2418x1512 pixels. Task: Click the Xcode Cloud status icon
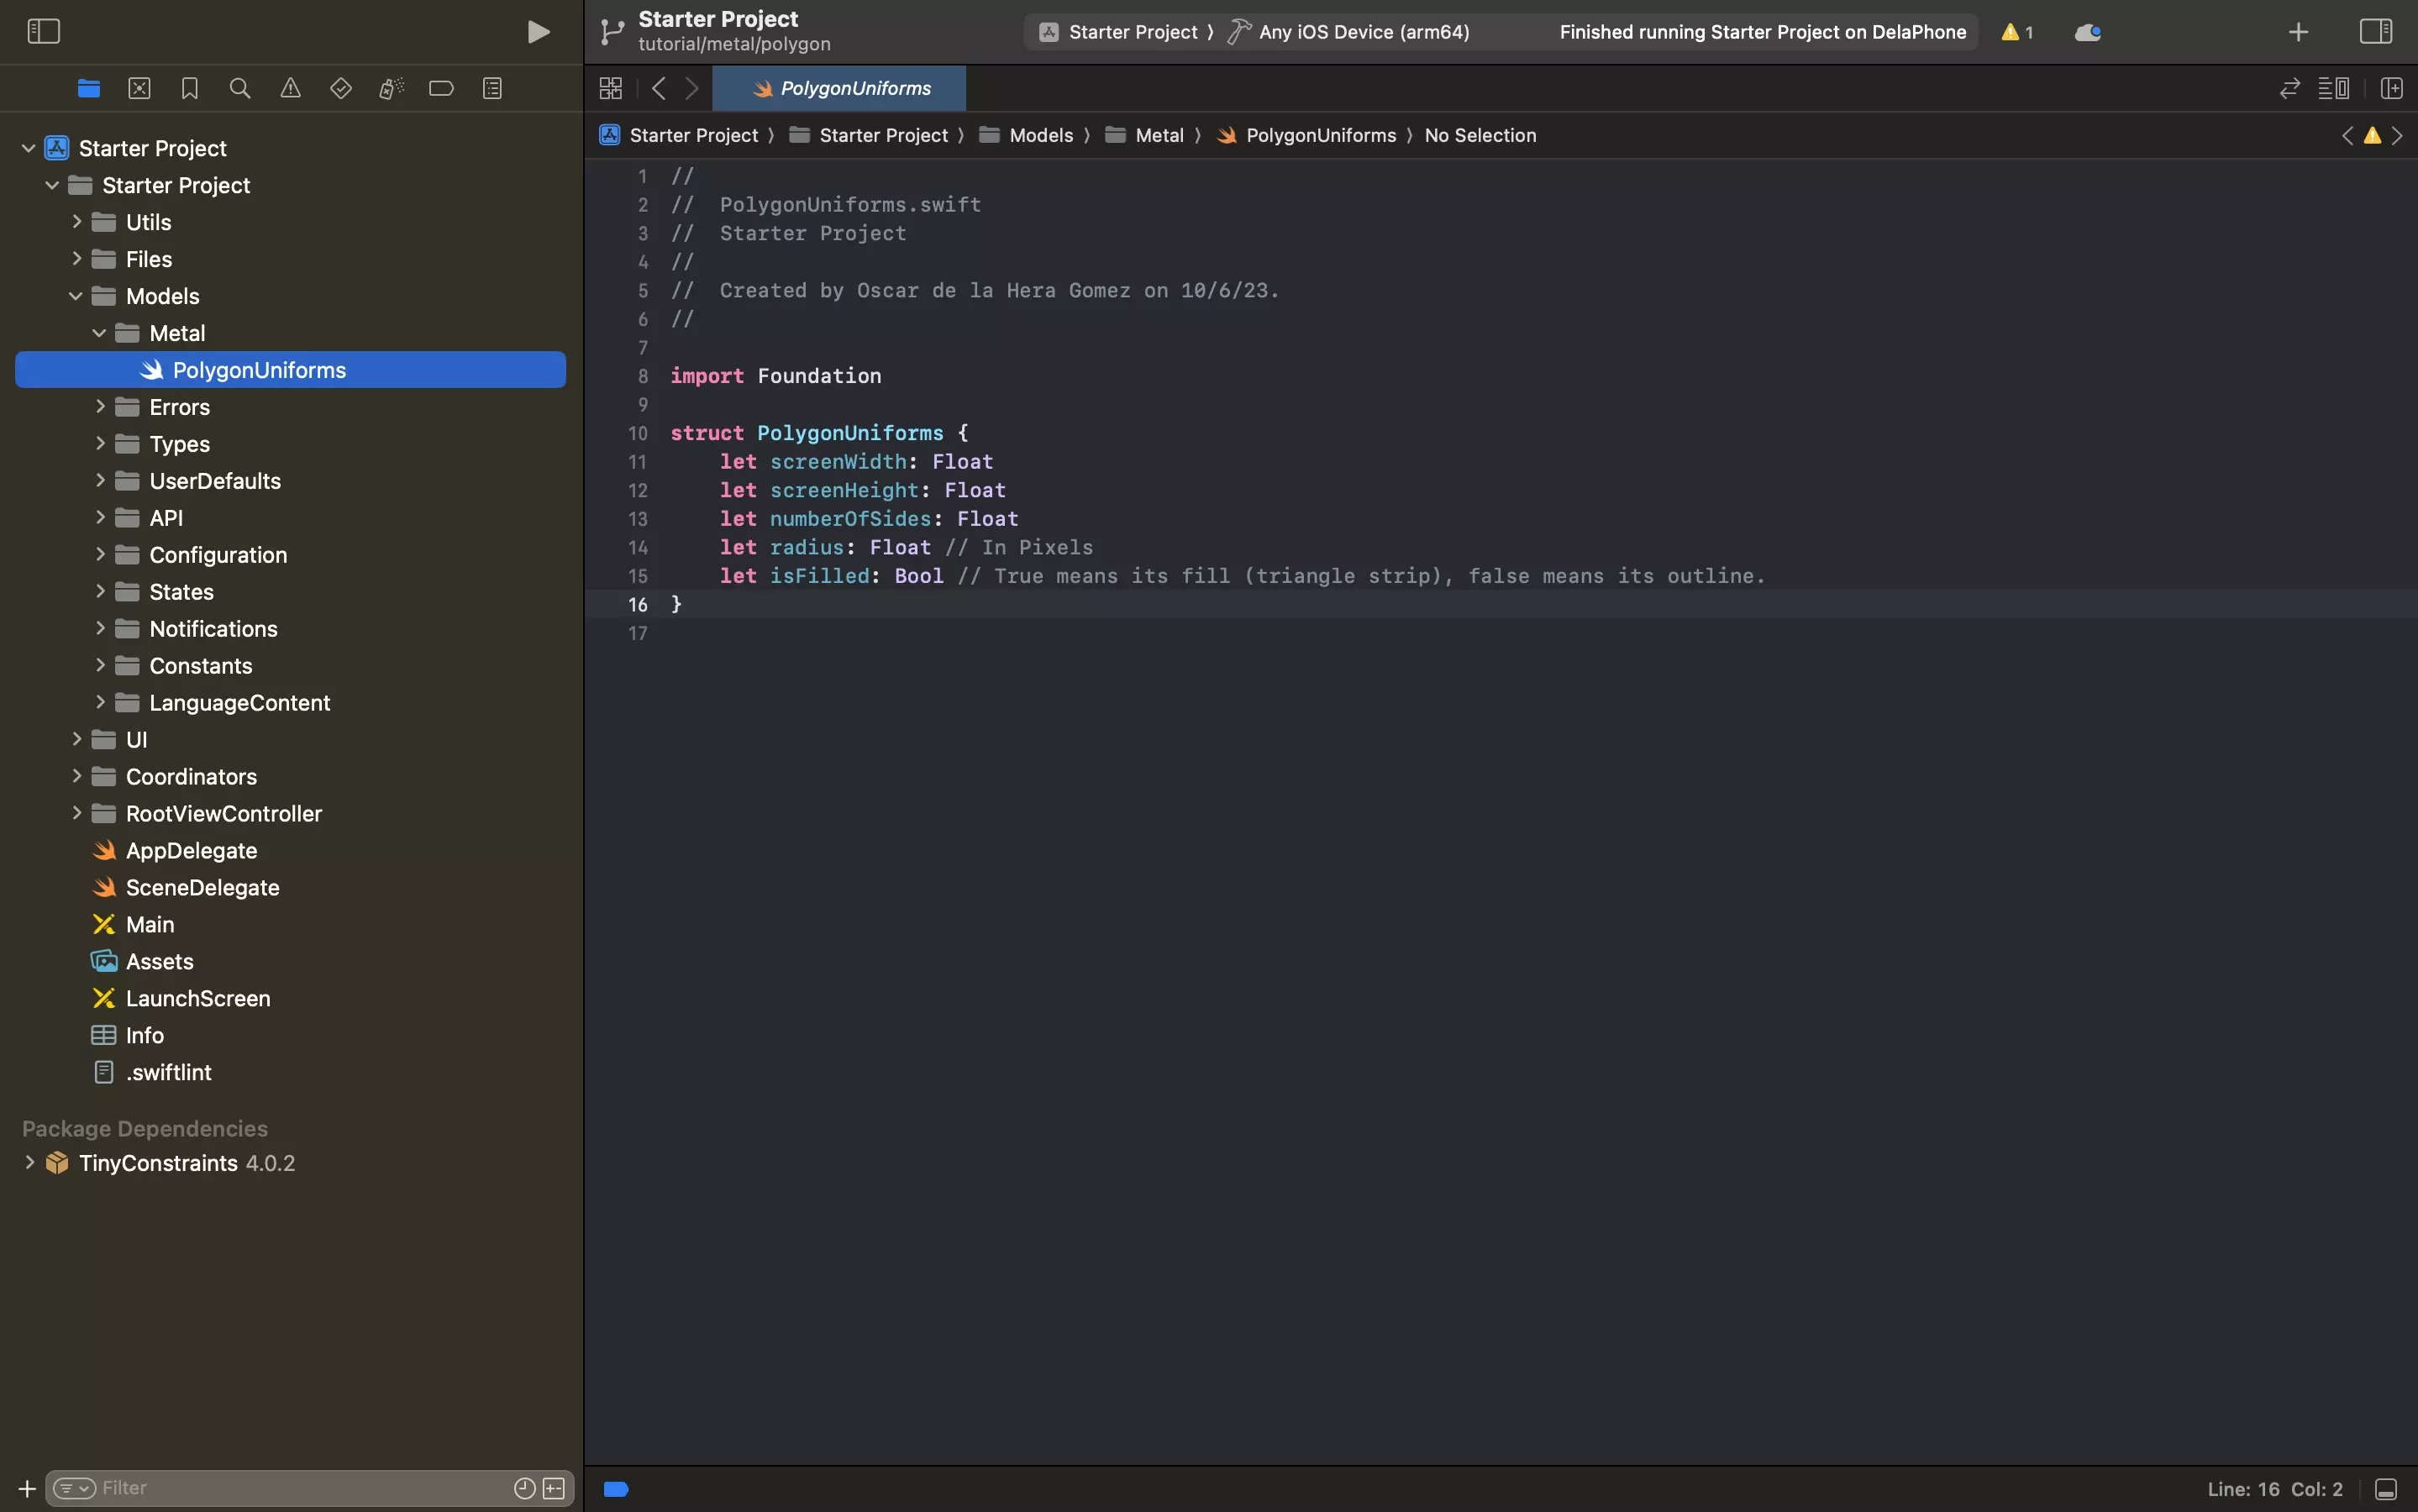pos(2088,32)
